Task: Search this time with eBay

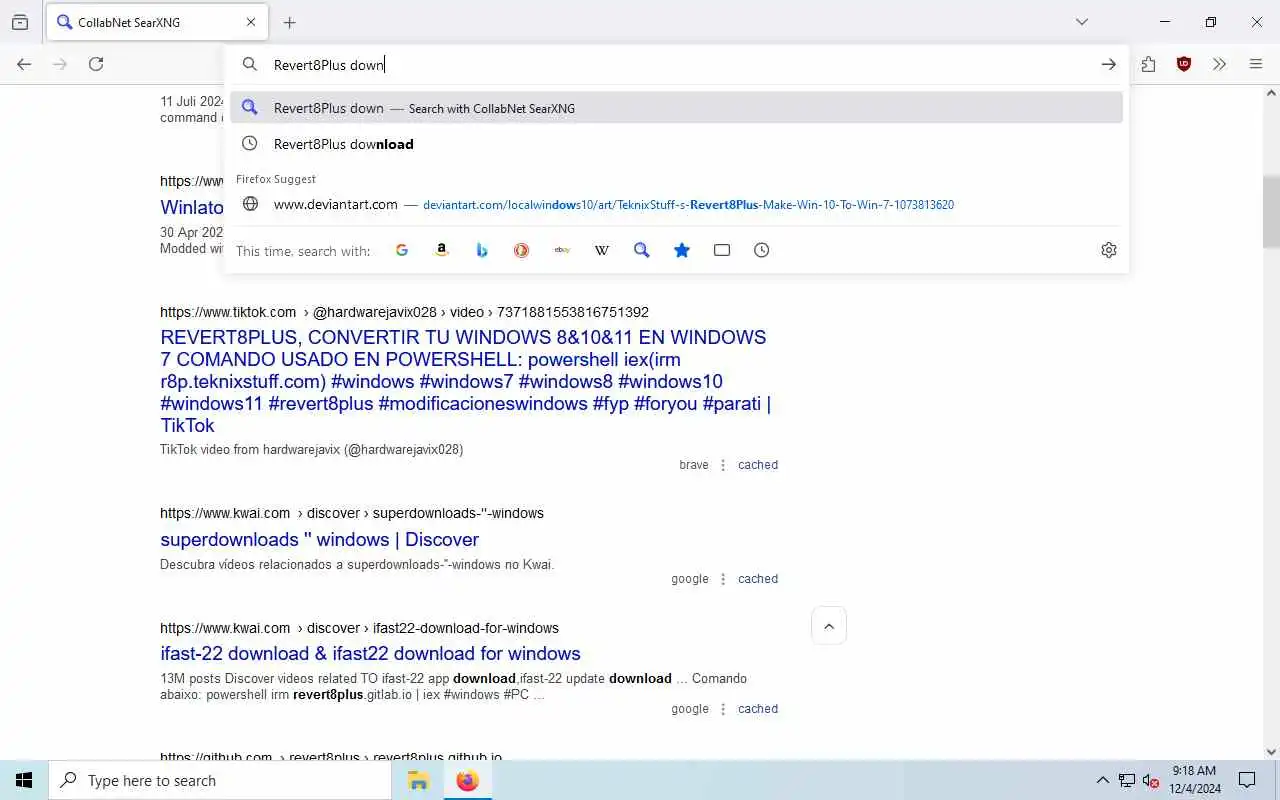Action: click(x=562, y=250)
